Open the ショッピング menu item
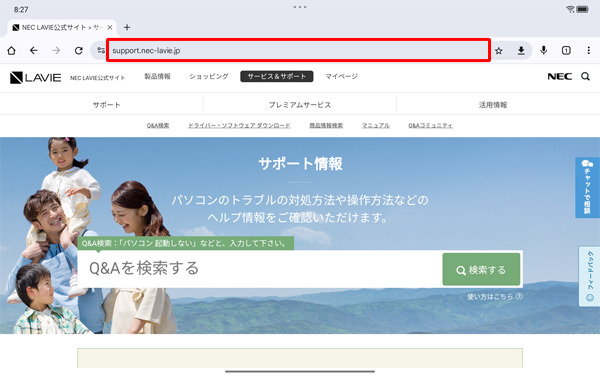 pos(209,77)
